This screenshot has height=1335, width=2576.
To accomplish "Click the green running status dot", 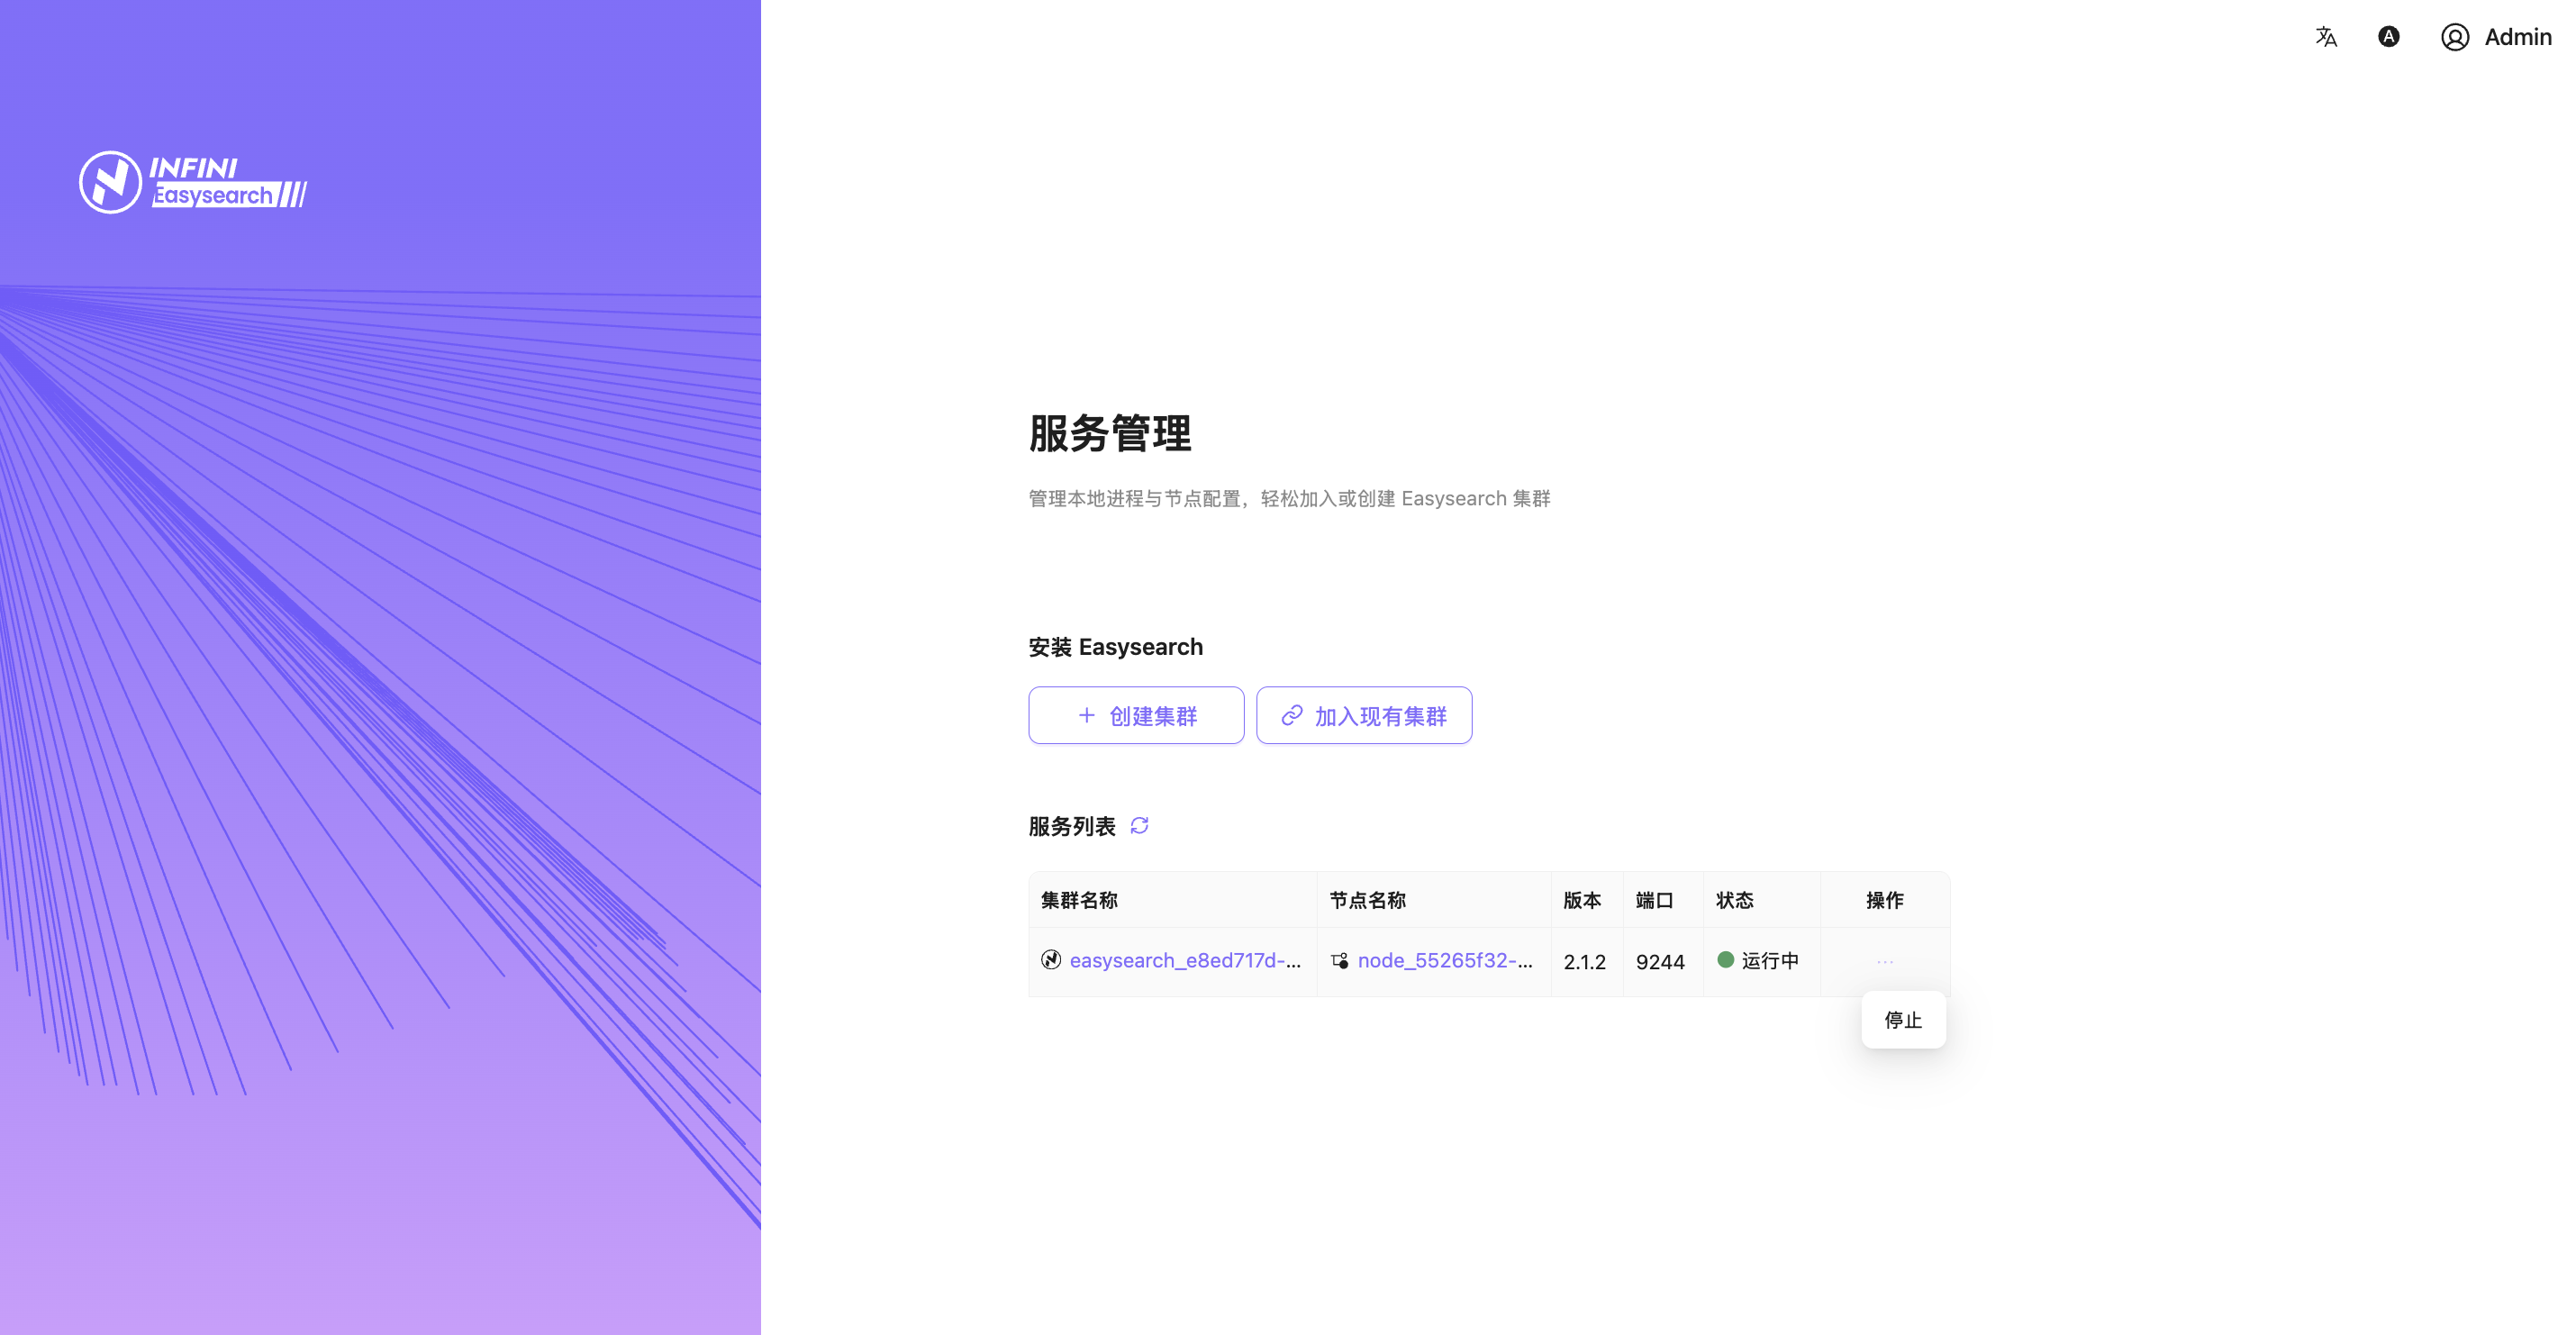I will tap(1725, 960).
